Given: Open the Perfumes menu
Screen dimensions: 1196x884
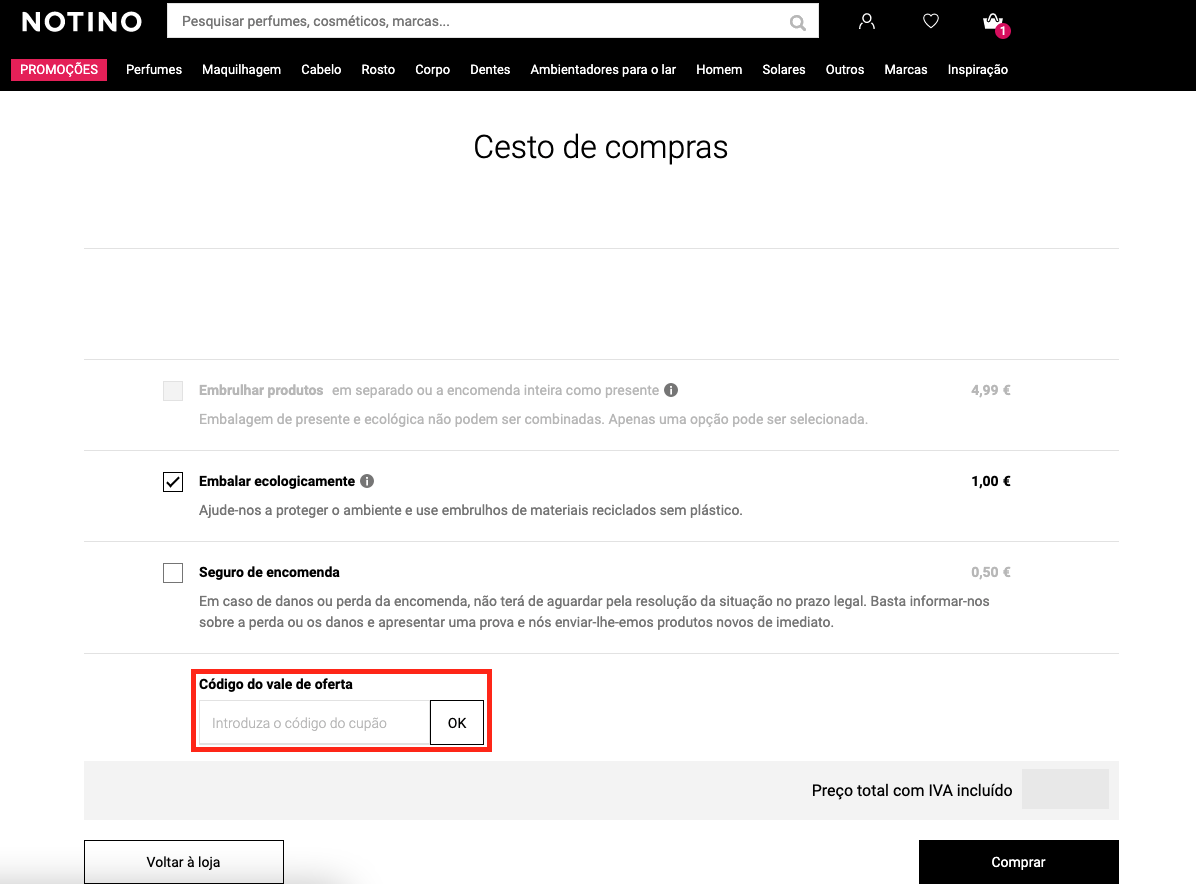Looking at the screenshot, I should pyautogui.click(x=154, y=70).
